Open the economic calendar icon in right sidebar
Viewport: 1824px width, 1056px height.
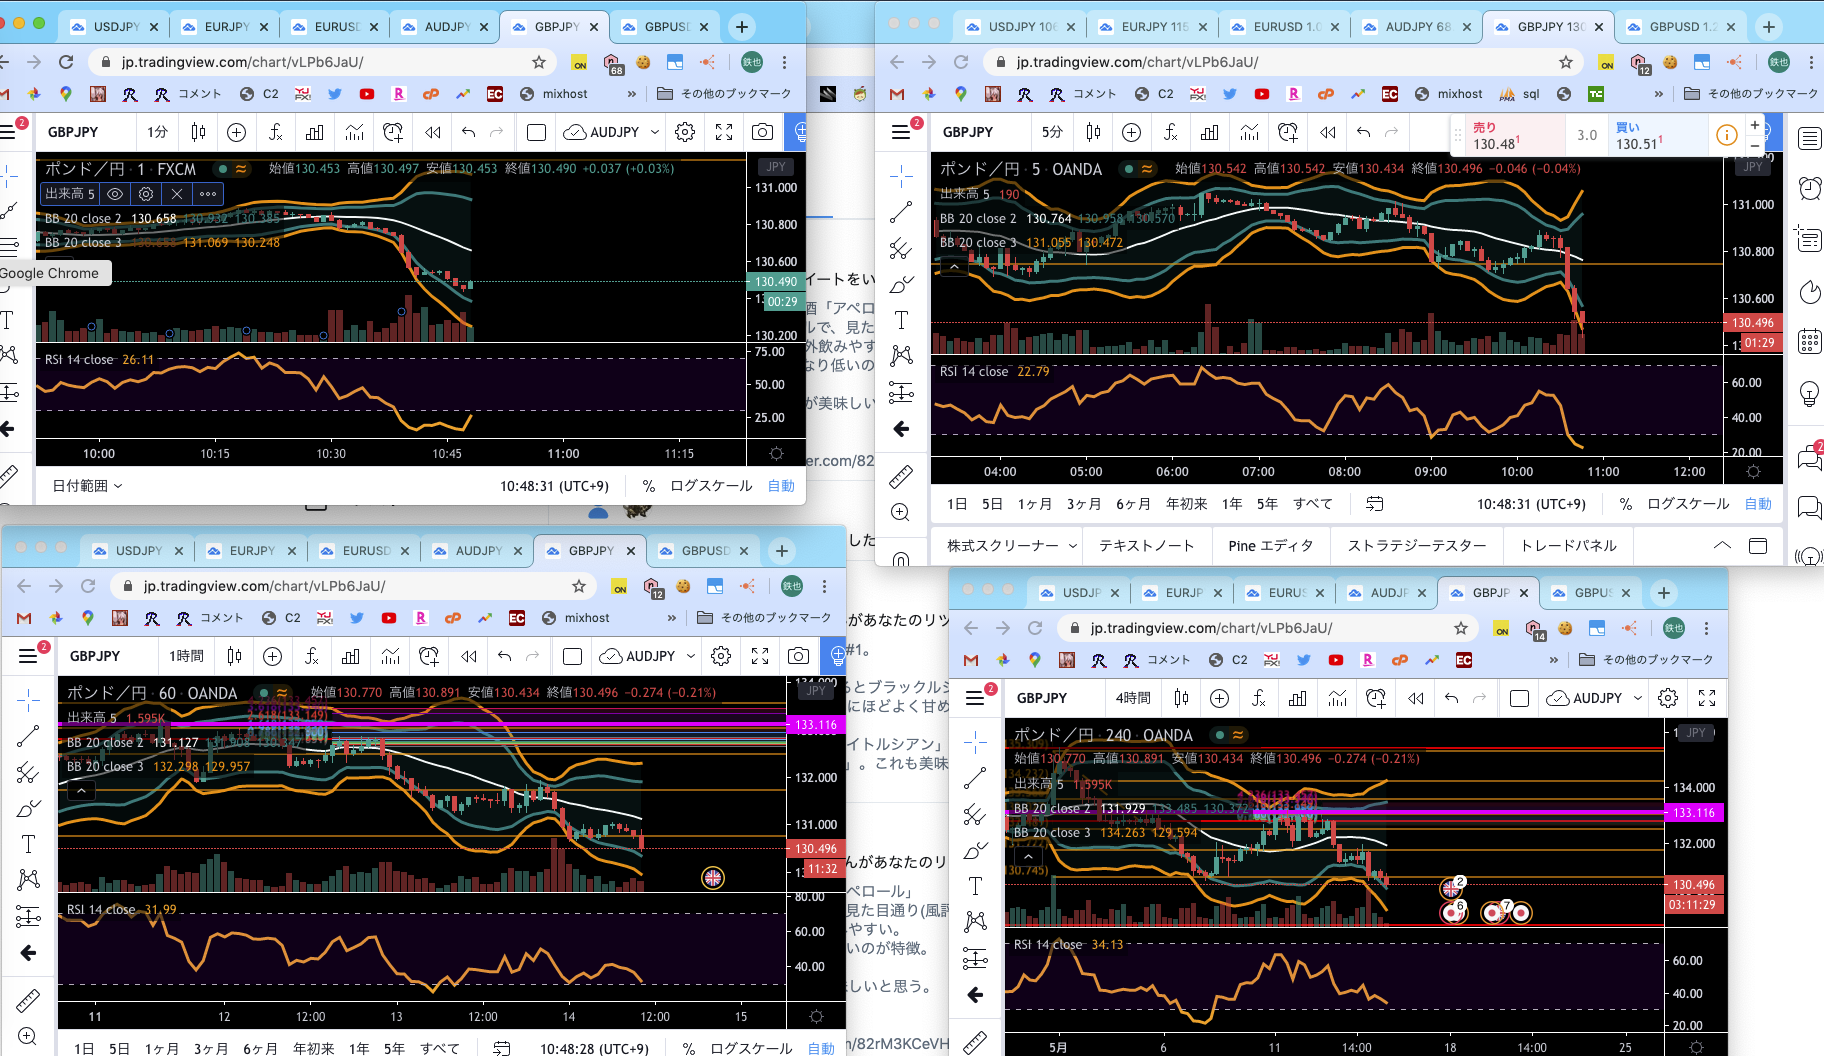coord(1809,342)
